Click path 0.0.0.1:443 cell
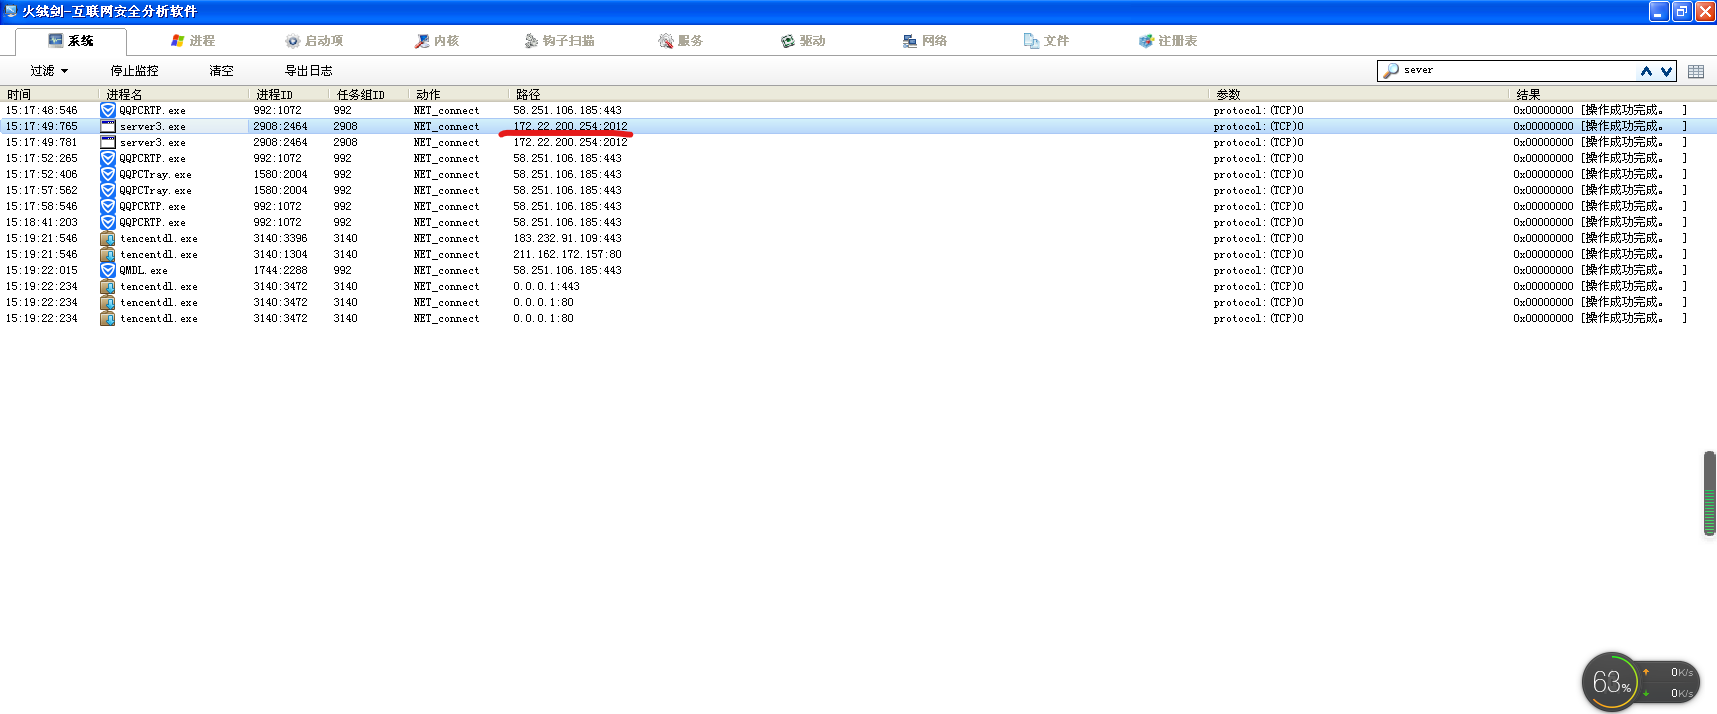Viewport: 1717px width, 714px height. click(x=546, y=286)
